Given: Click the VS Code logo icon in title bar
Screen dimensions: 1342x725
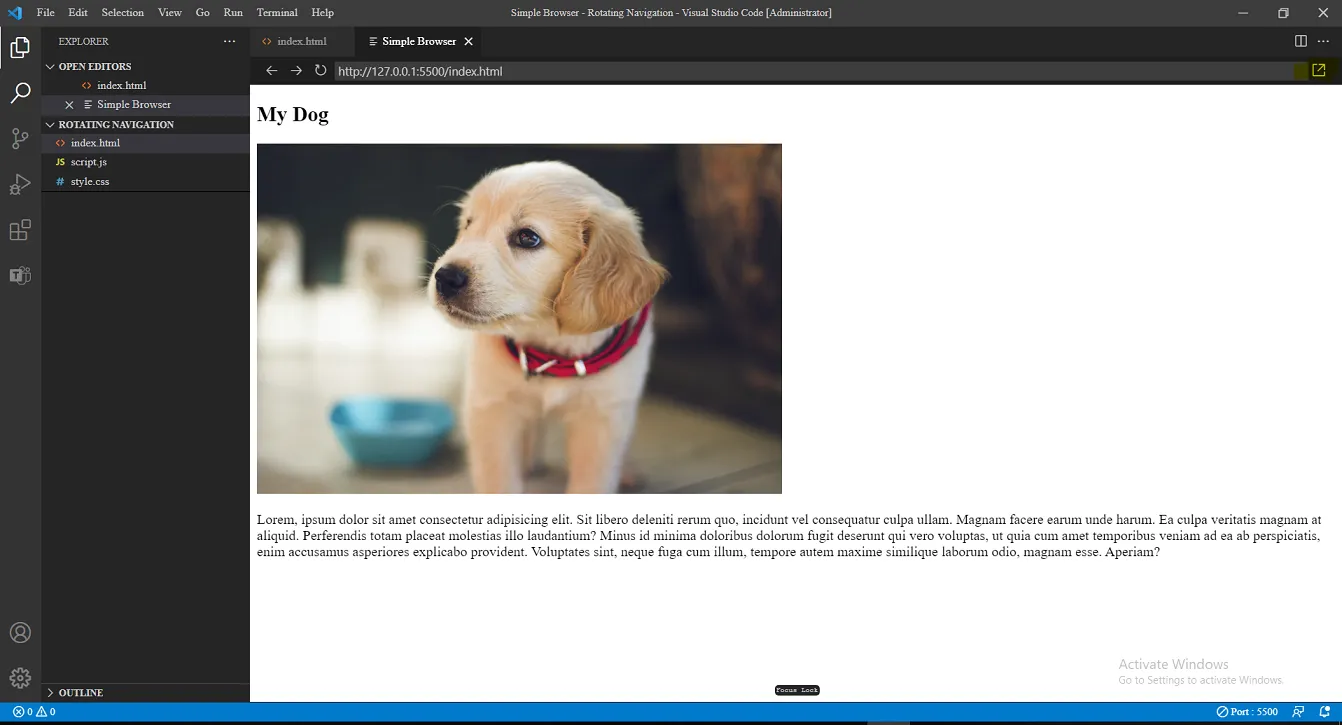Looking at the screenshot, I should (14, 13).
